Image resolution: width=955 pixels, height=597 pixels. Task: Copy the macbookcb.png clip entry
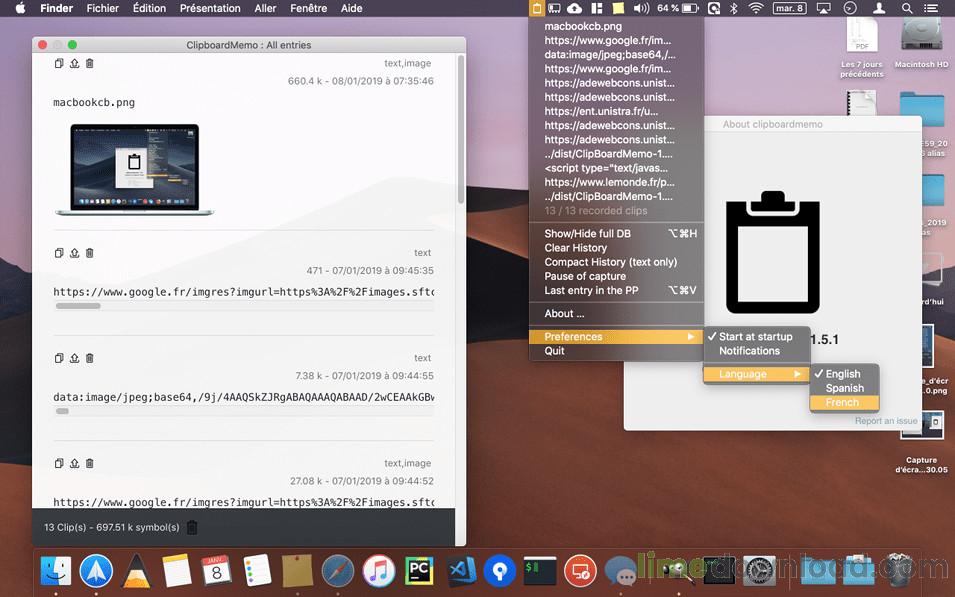point(59,63)
